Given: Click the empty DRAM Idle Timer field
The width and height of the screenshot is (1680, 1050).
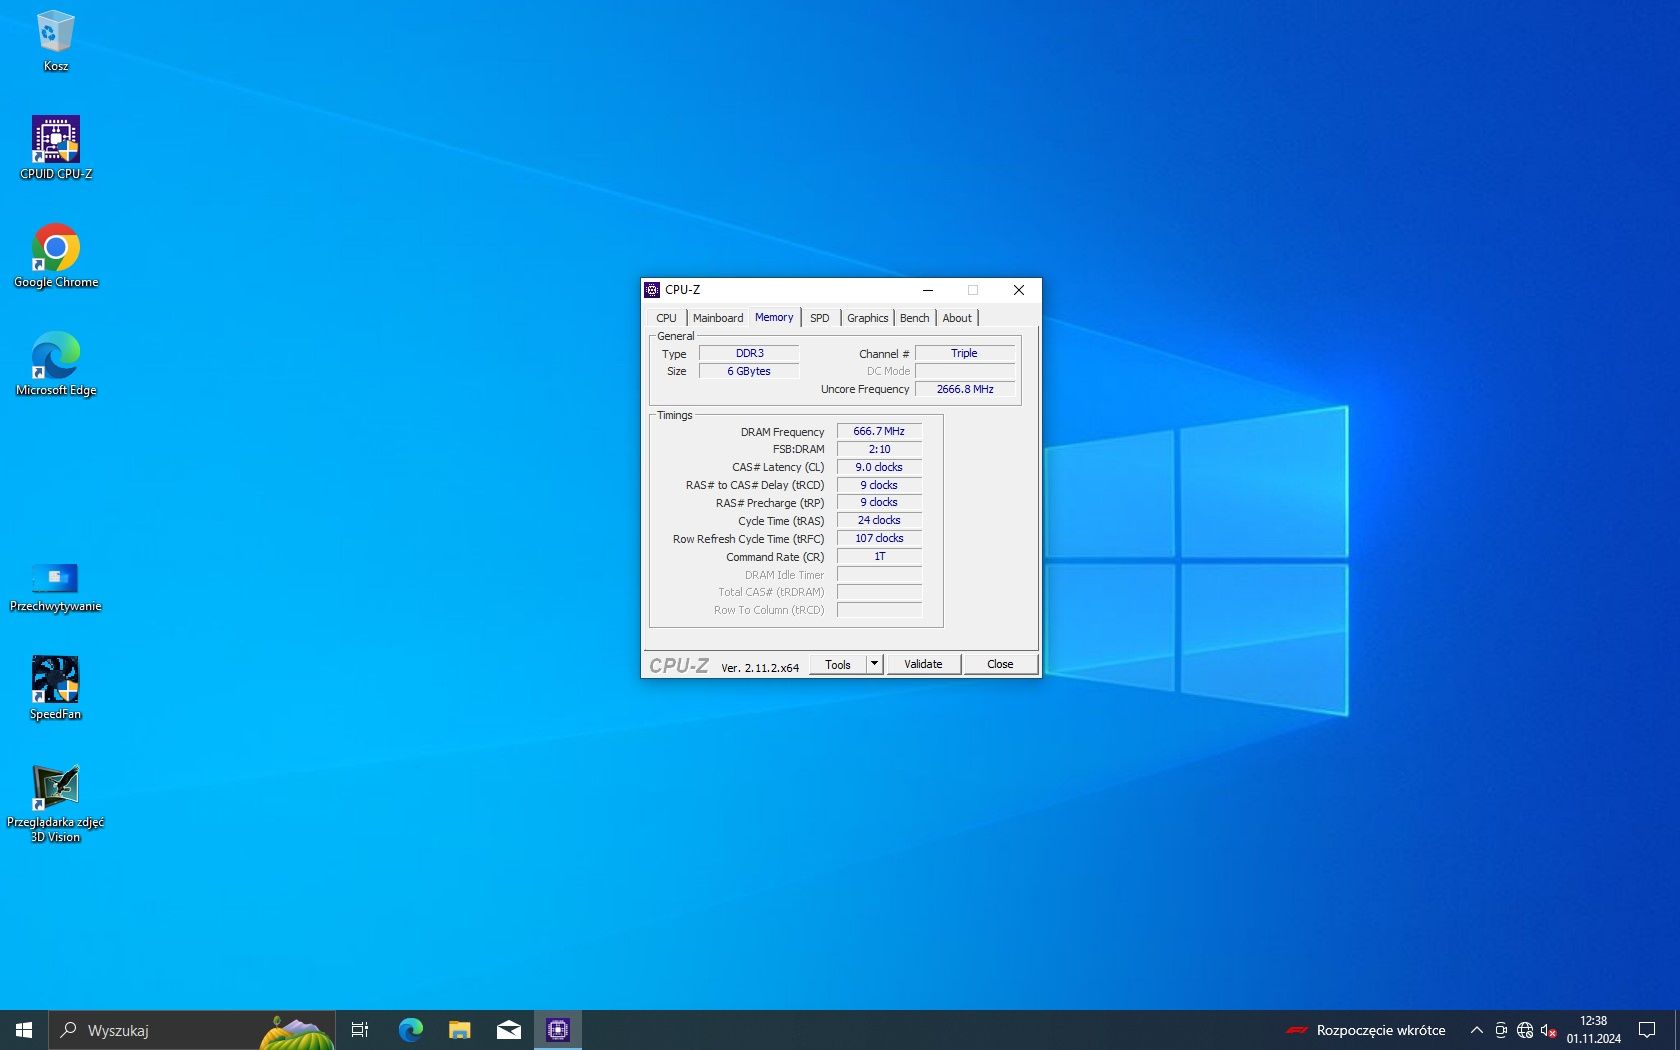Looking at the screenshot, I should tap(879, 574).
